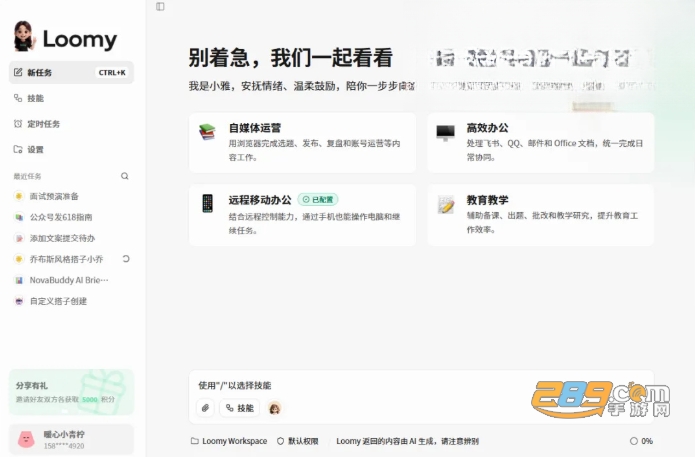Click the sidebar collapse icon at top
Screen dimensions: 695x457
pyautogui.click(x=160, y=6)
